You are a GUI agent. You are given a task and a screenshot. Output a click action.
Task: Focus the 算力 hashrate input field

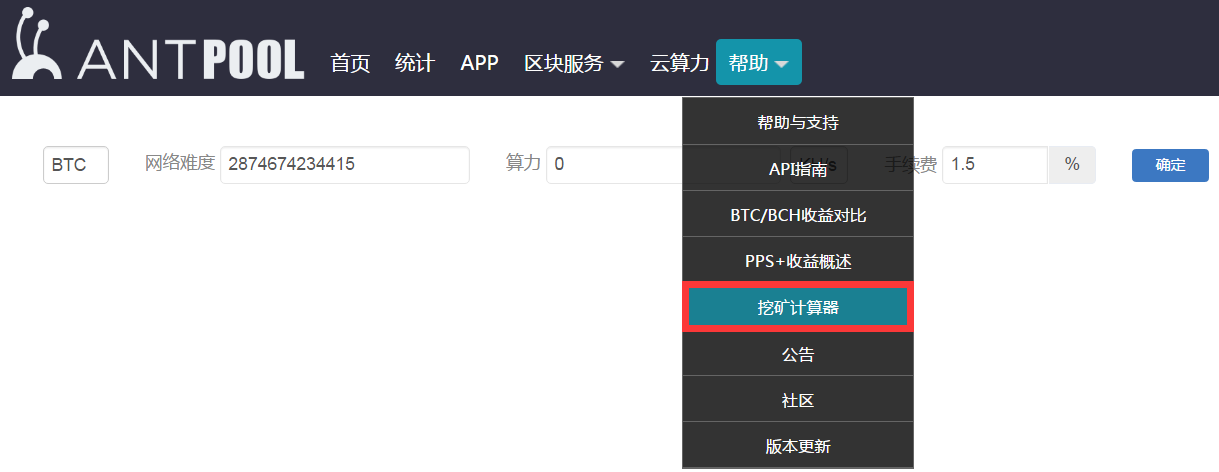point(612,165)
